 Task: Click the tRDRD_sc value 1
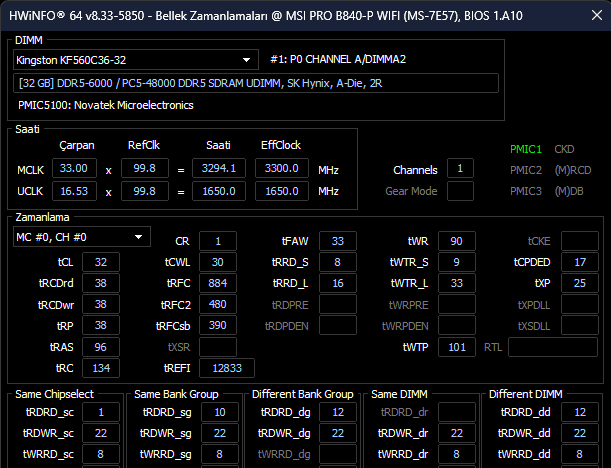[101, 412]
